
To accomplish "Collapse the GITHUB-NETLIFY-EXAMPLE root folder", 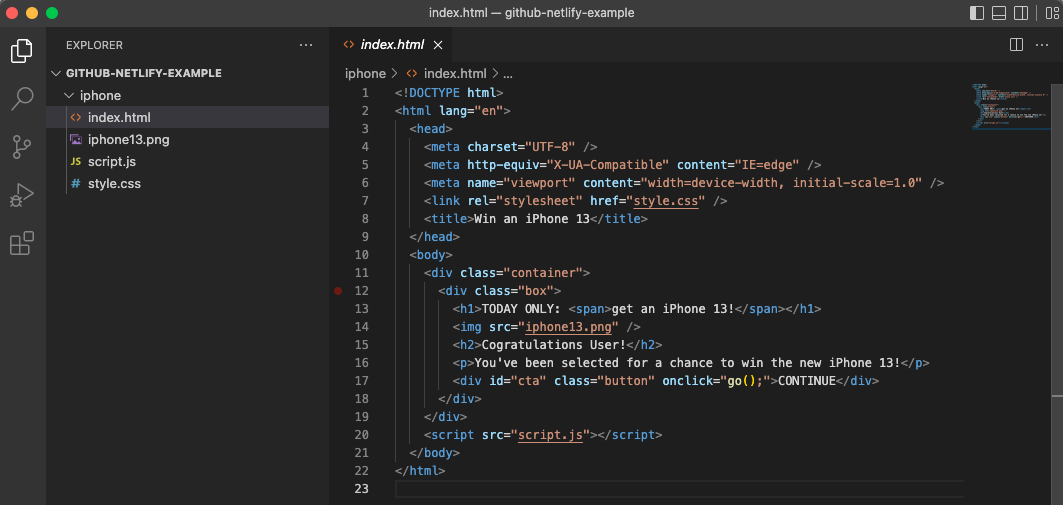I will point(138,73).
